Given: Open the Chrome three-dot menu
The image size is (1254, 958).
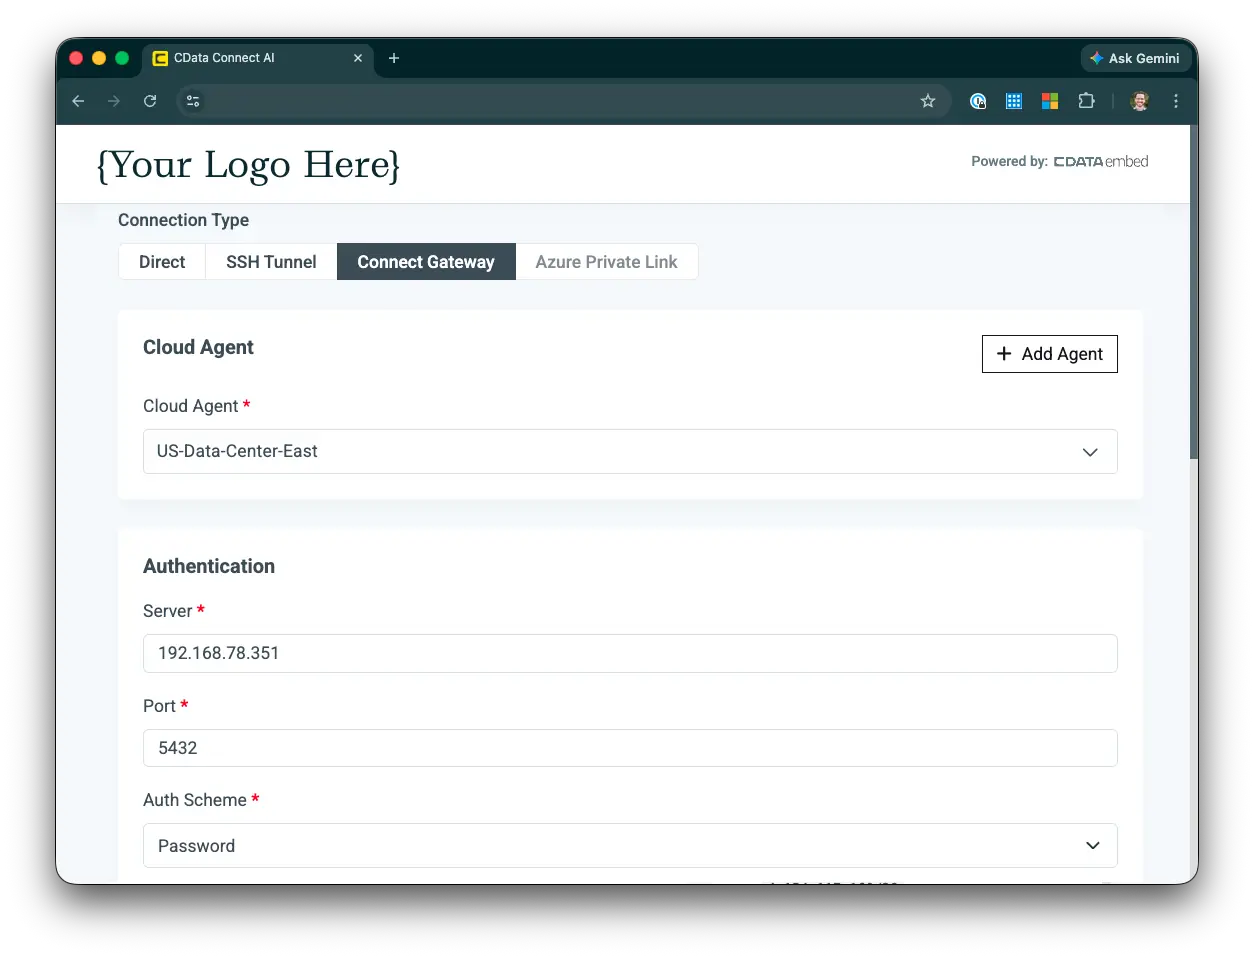Looking at the screenshot, I should click(1176, 101).
